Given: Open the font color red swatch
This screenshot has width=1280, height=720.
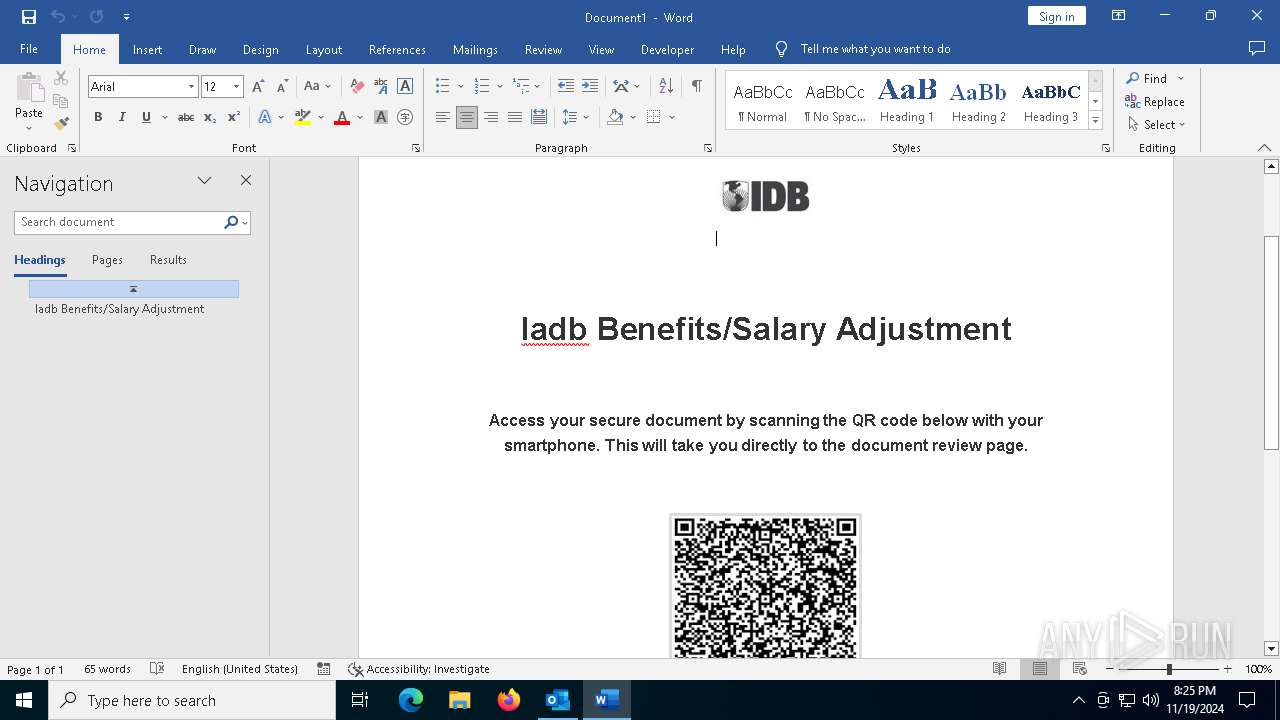Looking at the screenshot, I should coord(342,117).
